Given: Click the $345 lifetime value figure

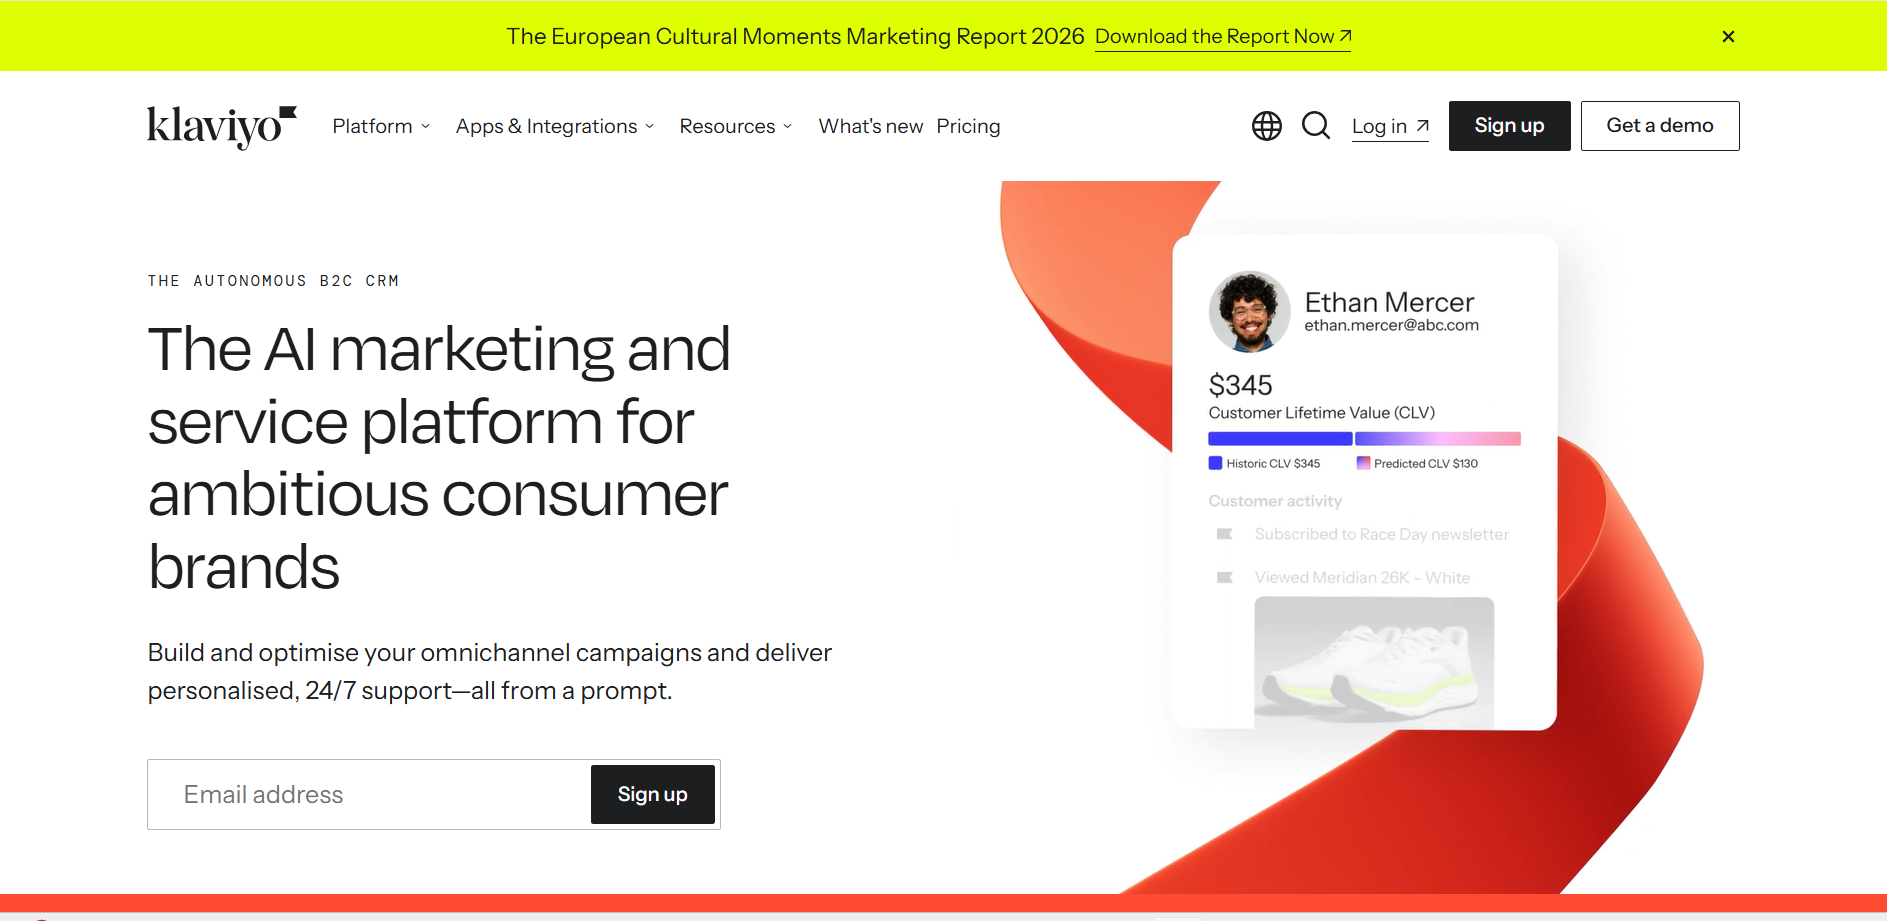Looking at the screenshot, I should tap(1240, 385).
